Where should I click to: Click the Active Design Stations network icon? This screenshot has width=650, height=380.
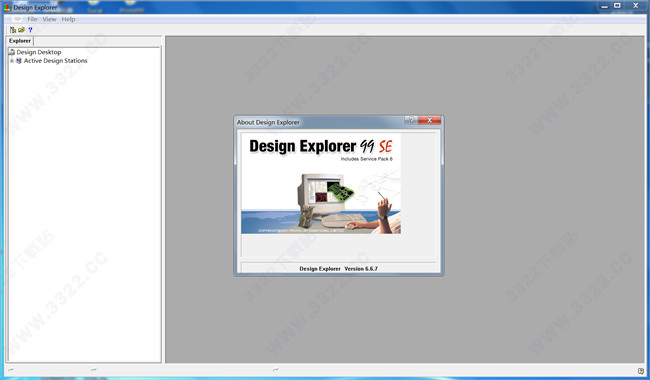(x=19, y=61)
